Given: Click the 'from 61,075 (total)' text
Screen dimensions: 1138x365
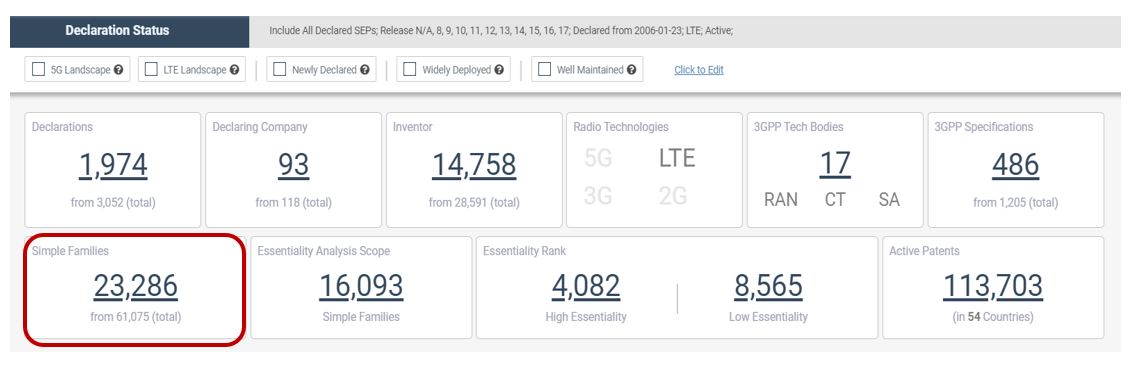Looking at the screenshot, I should coord(135,317).
